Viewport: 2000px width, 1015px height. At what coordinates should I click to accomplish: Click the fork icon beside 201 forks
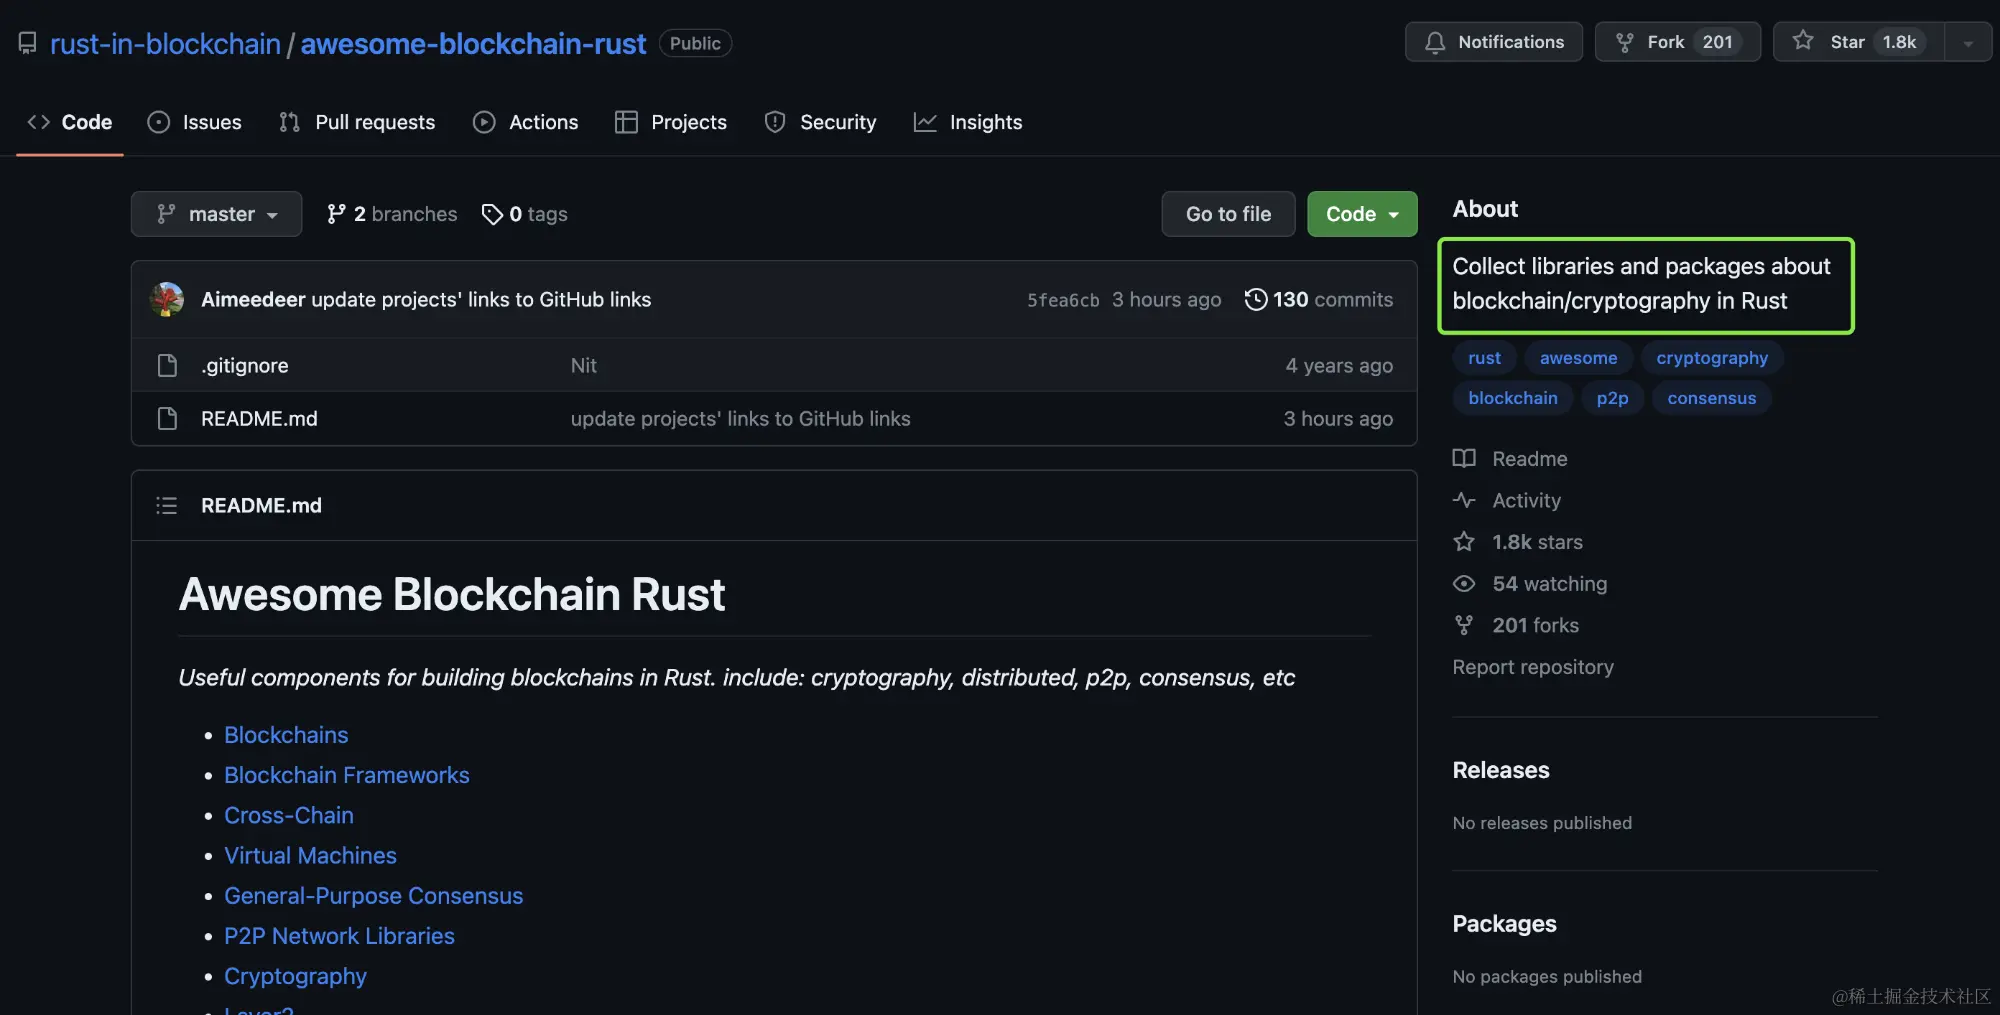pos(1464,625)
